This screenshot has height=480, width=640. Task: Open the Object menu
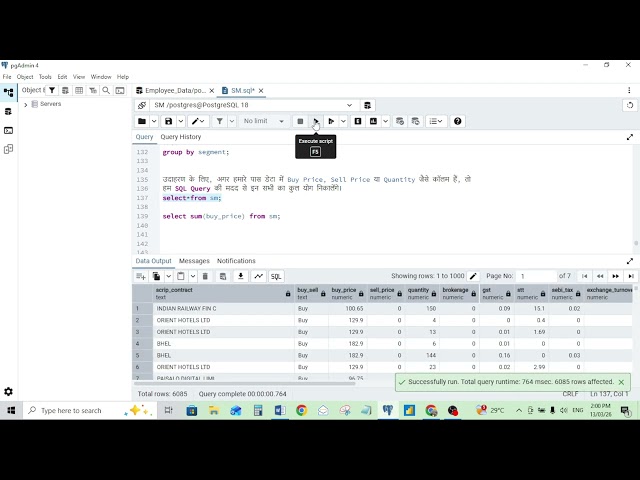[x=25, y=77]
